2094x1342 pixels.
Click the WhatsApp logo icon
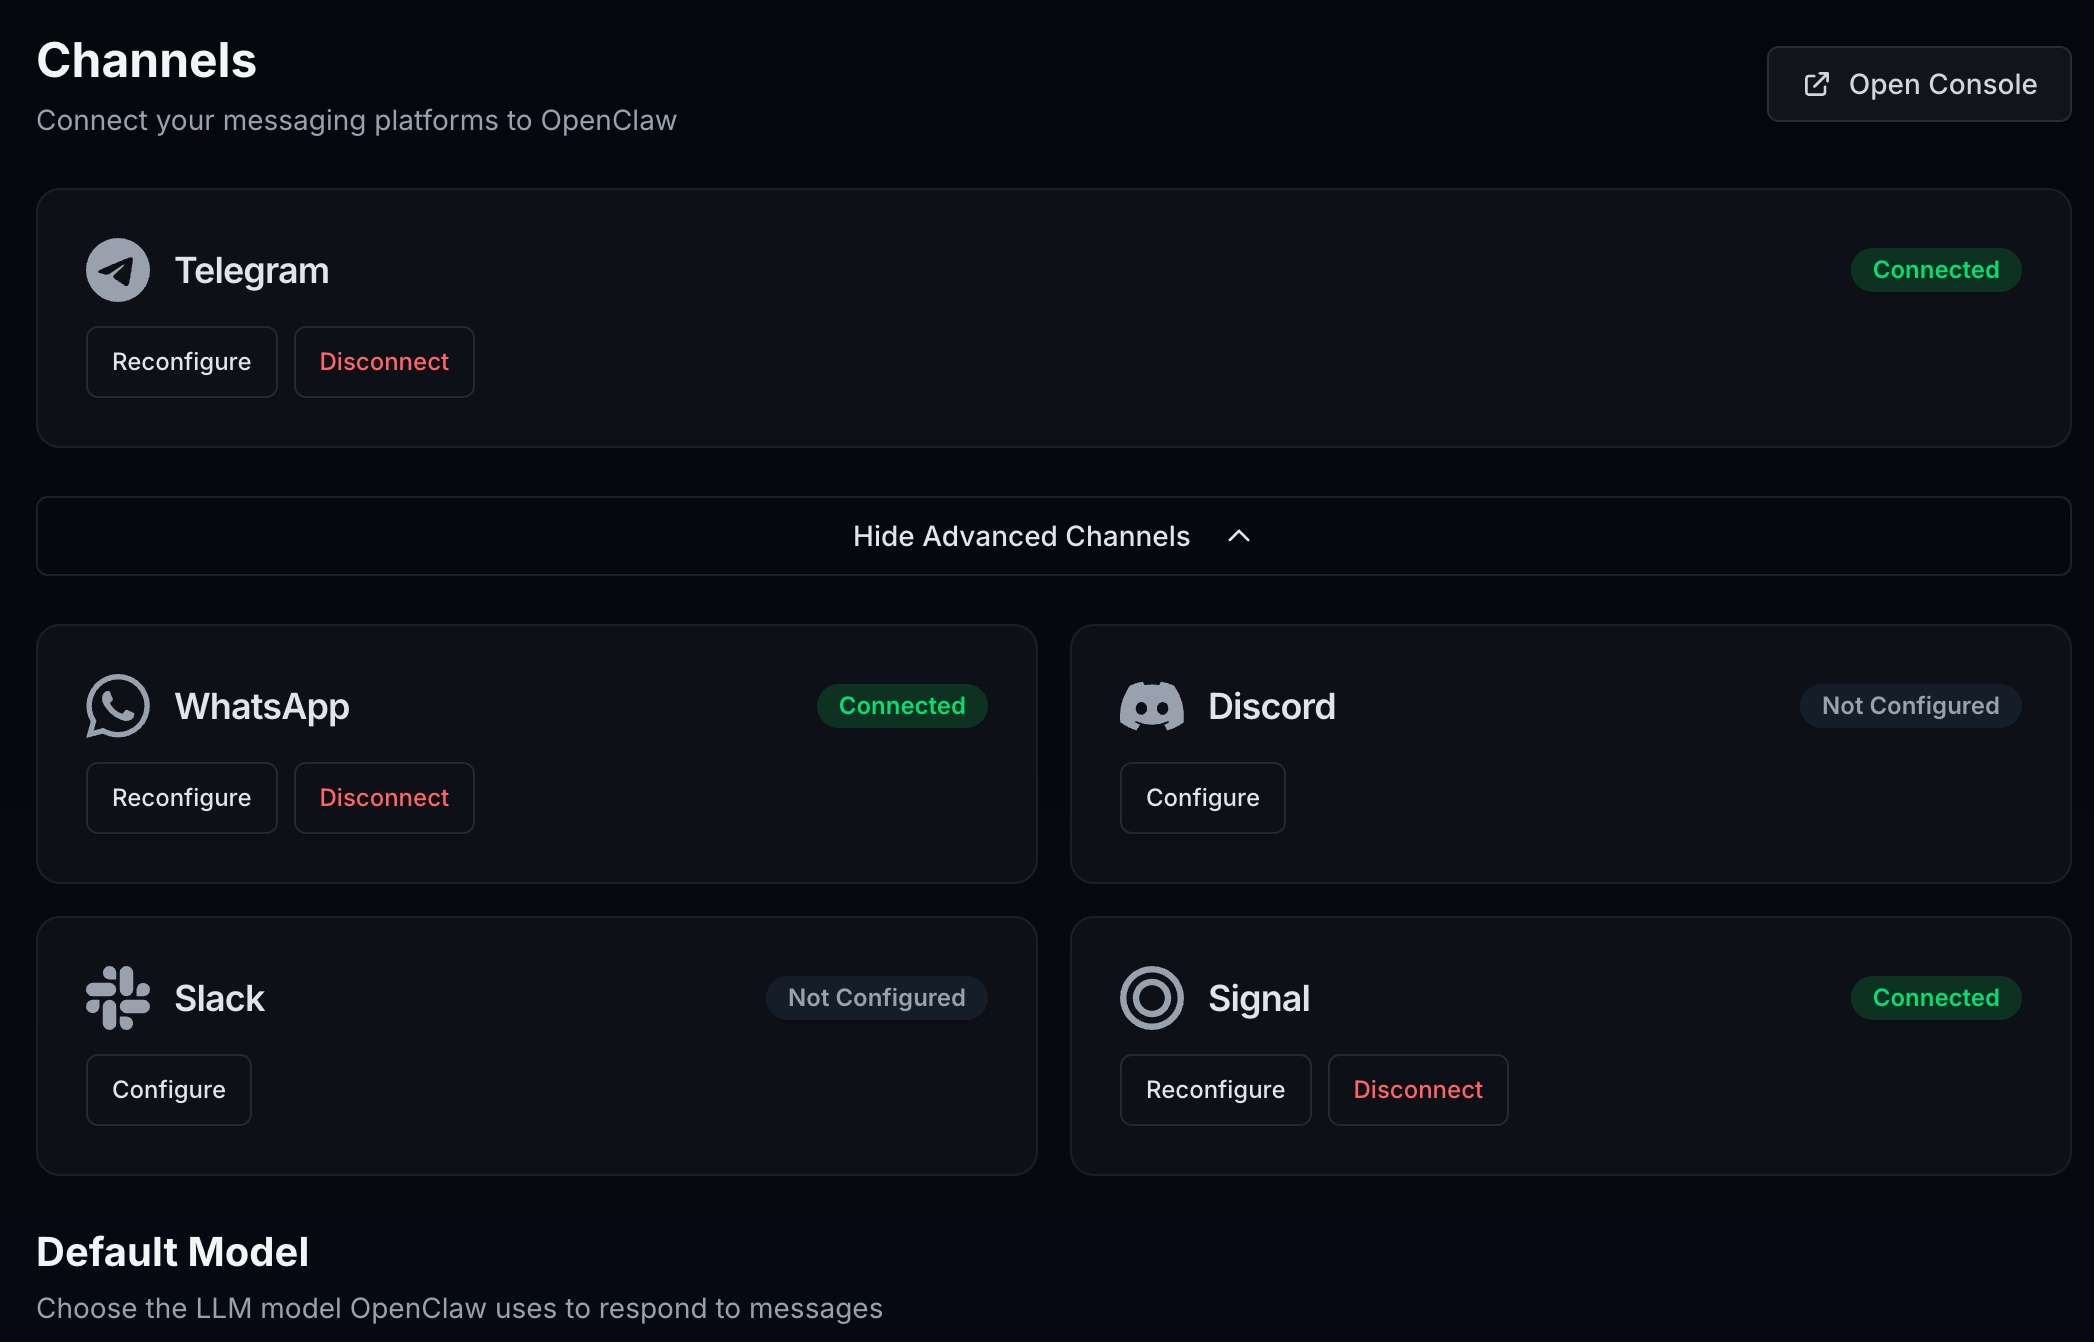(118, 706)
